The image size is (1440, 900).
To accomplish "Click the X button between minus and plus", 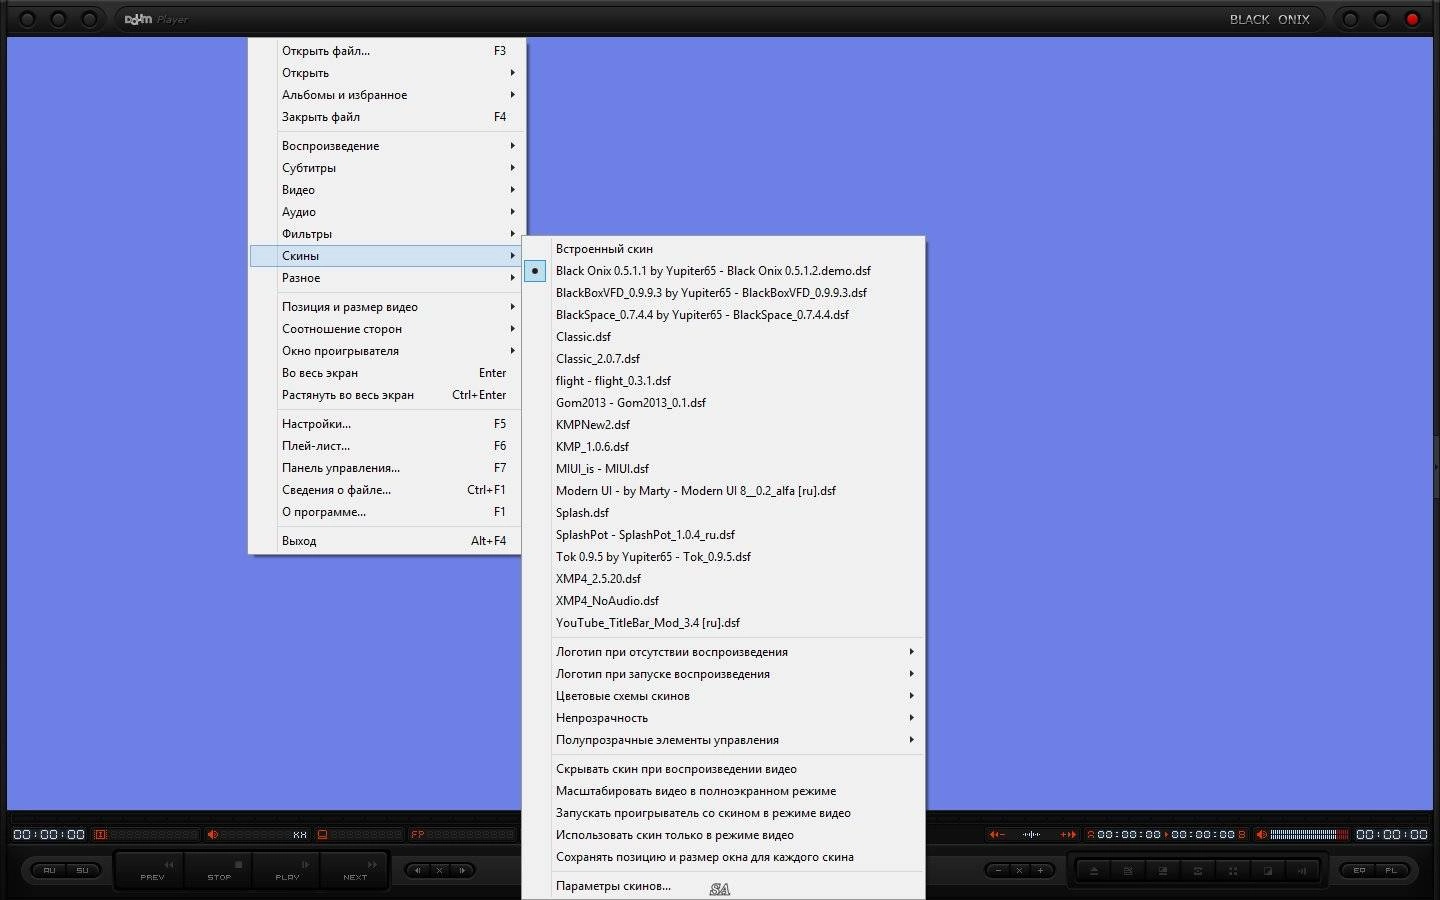I will (1019, 871).
